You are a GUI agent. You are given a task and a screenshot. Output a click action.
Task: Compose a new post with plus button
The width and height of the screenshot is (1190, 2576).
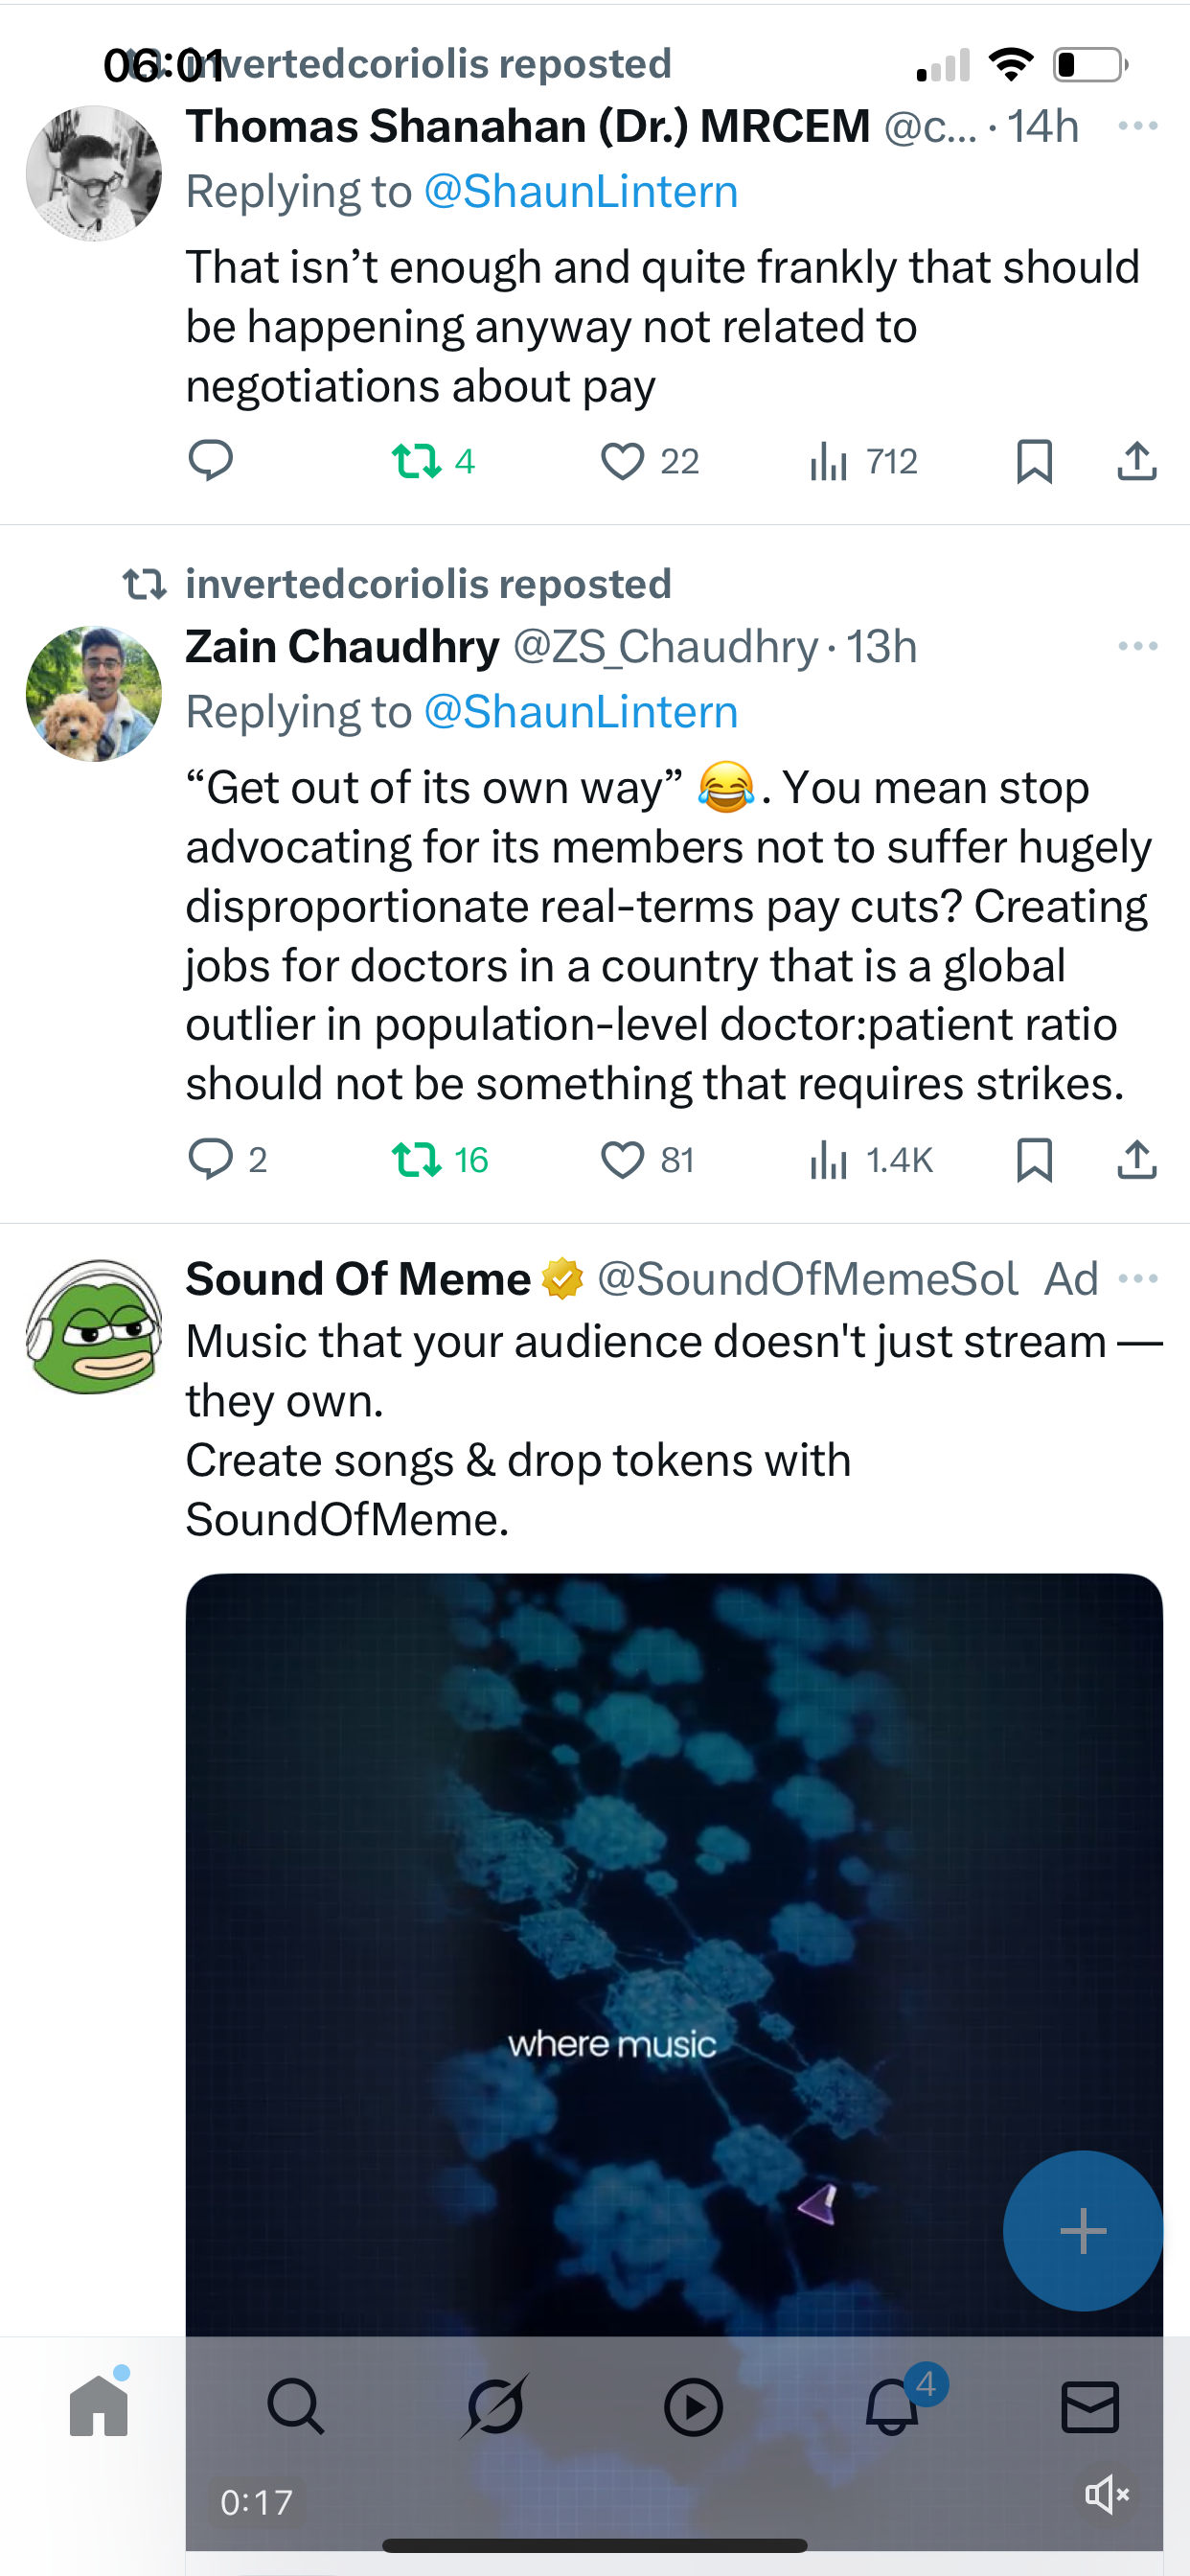point(1083,2231)
